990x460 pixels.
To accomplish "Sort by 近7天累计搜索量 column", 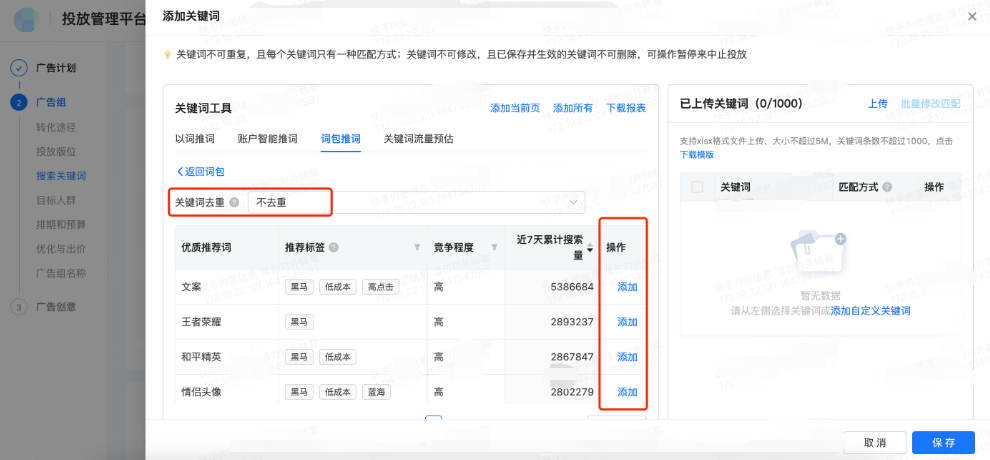I will tap(590, 247).
